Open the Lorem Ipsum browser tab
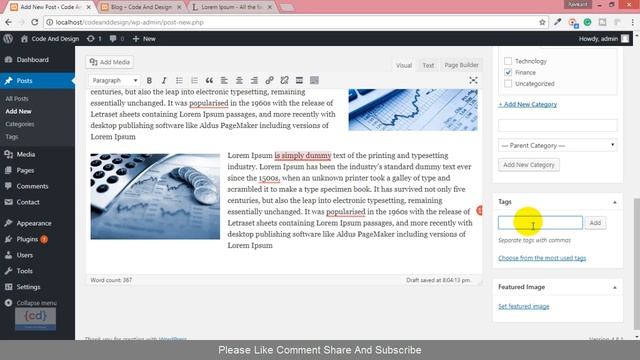 [232, 7]
